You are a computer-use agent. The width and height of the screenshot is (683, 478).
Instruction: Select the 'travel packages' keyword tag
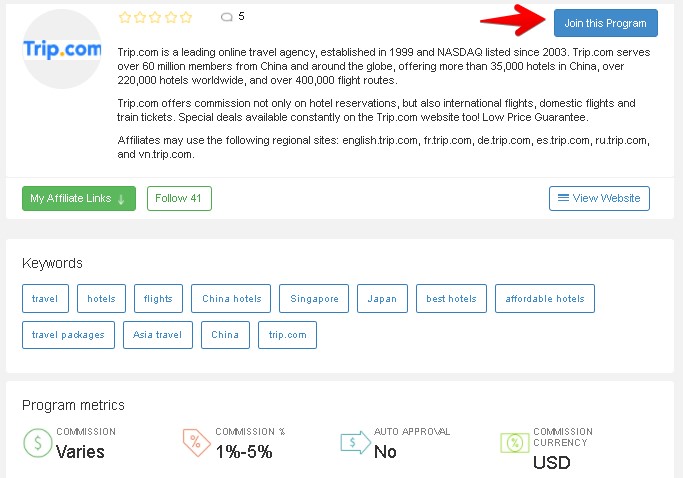(x=68, y=335)
